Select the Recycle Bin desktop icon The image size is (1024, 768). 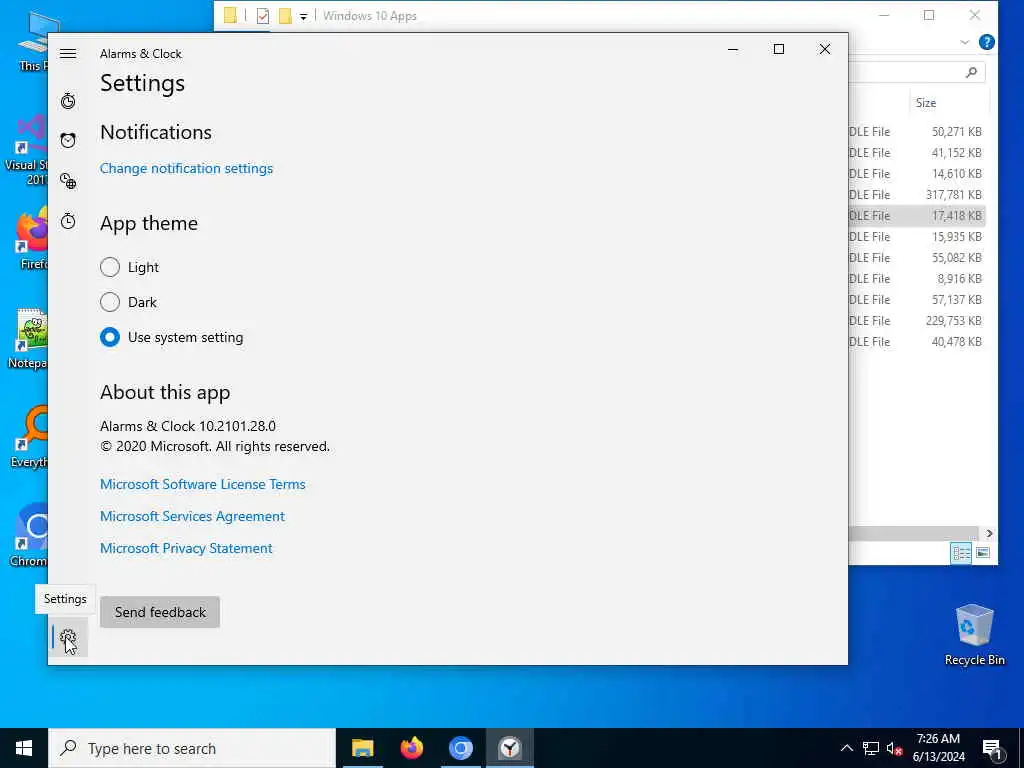point(974,634)
